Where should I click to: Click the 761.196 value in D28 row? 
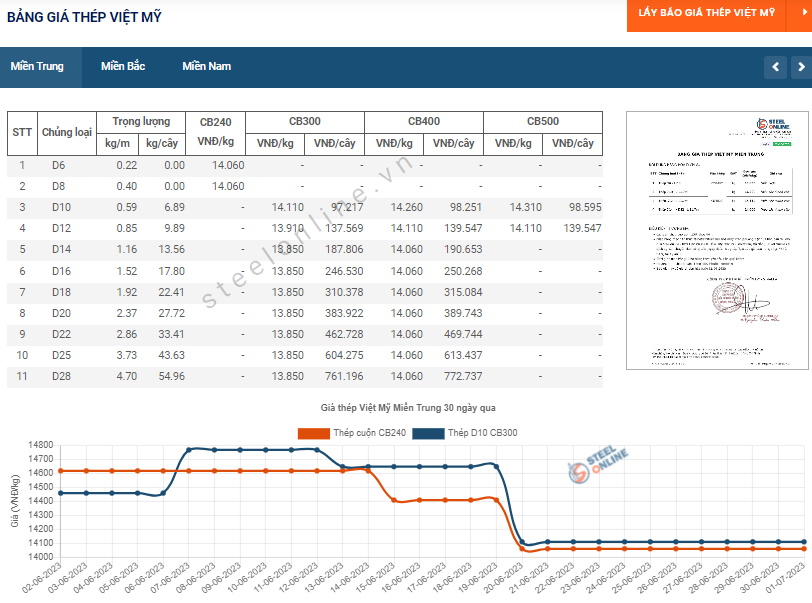coord(344,377)
